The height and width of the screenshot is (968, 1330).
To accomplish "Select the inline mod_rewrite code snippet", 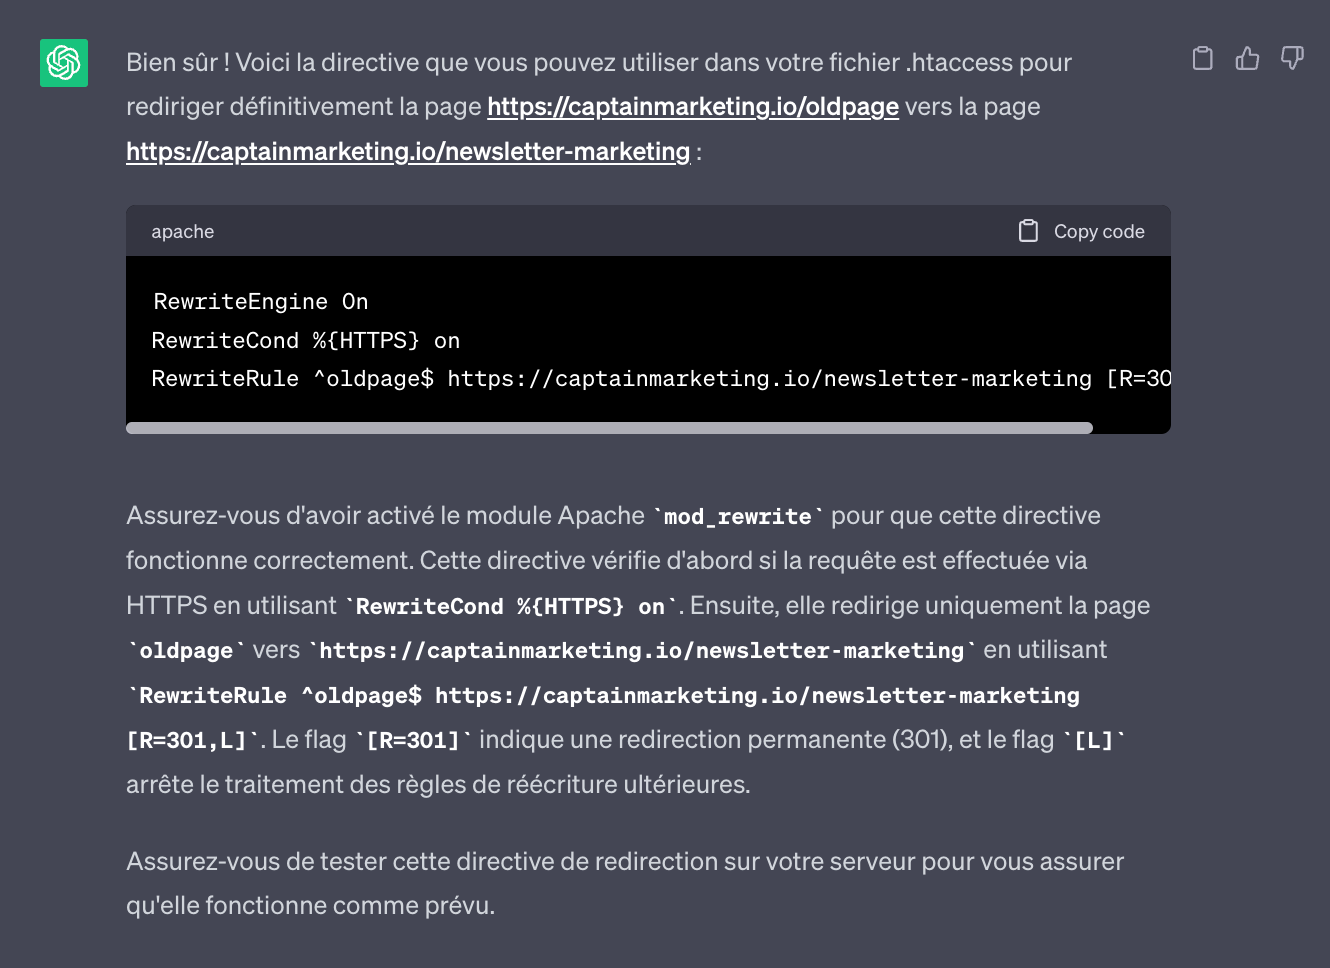I will [x=737, y=516].
